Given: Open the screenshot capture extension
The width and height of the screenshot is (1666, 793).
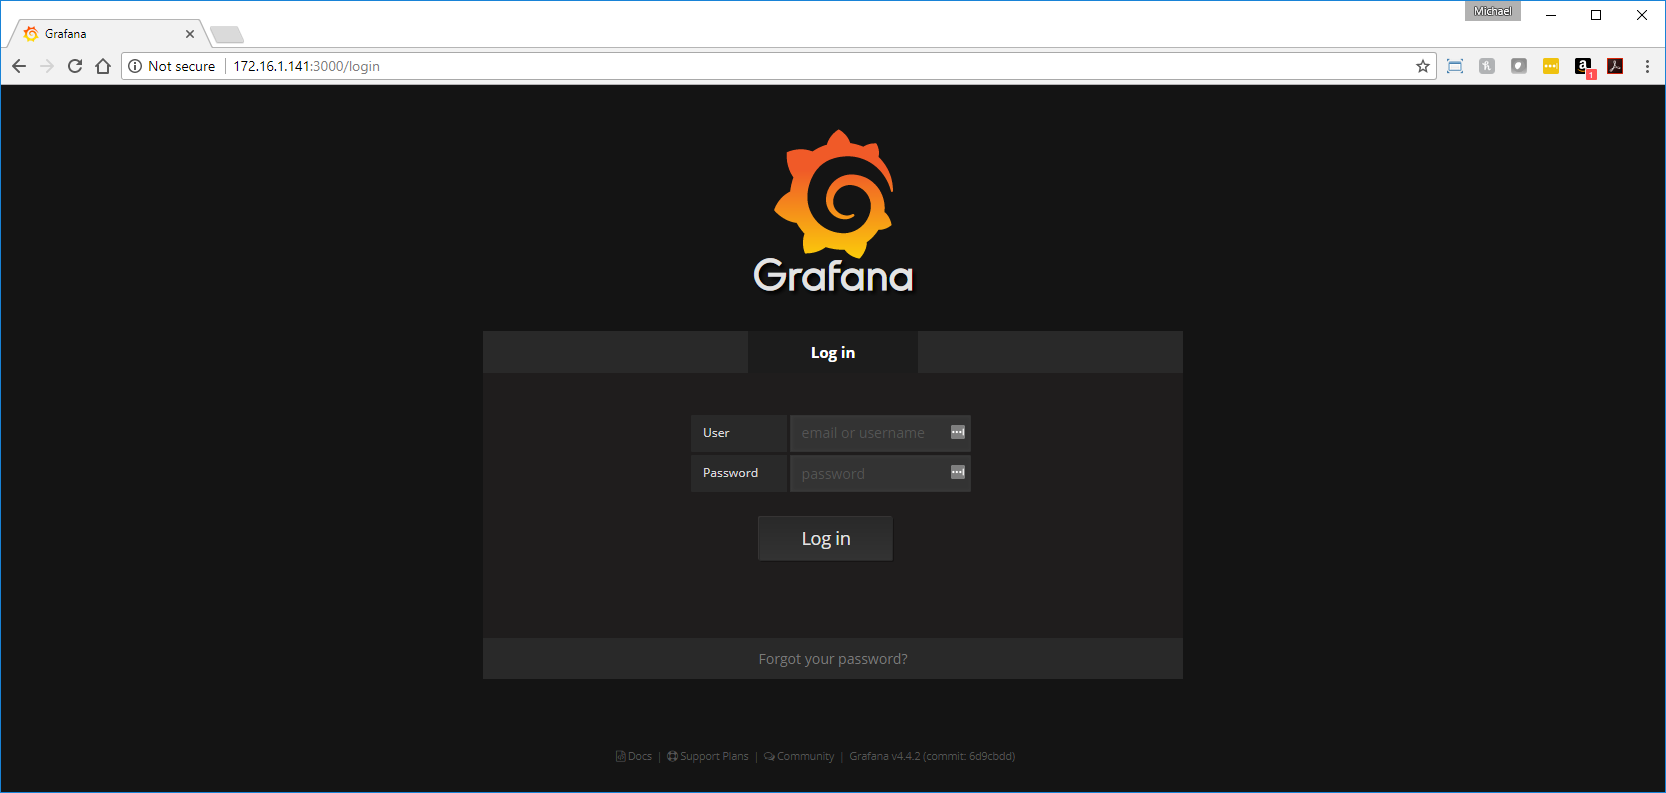Looking at the screenshot, I should 1455,66.
